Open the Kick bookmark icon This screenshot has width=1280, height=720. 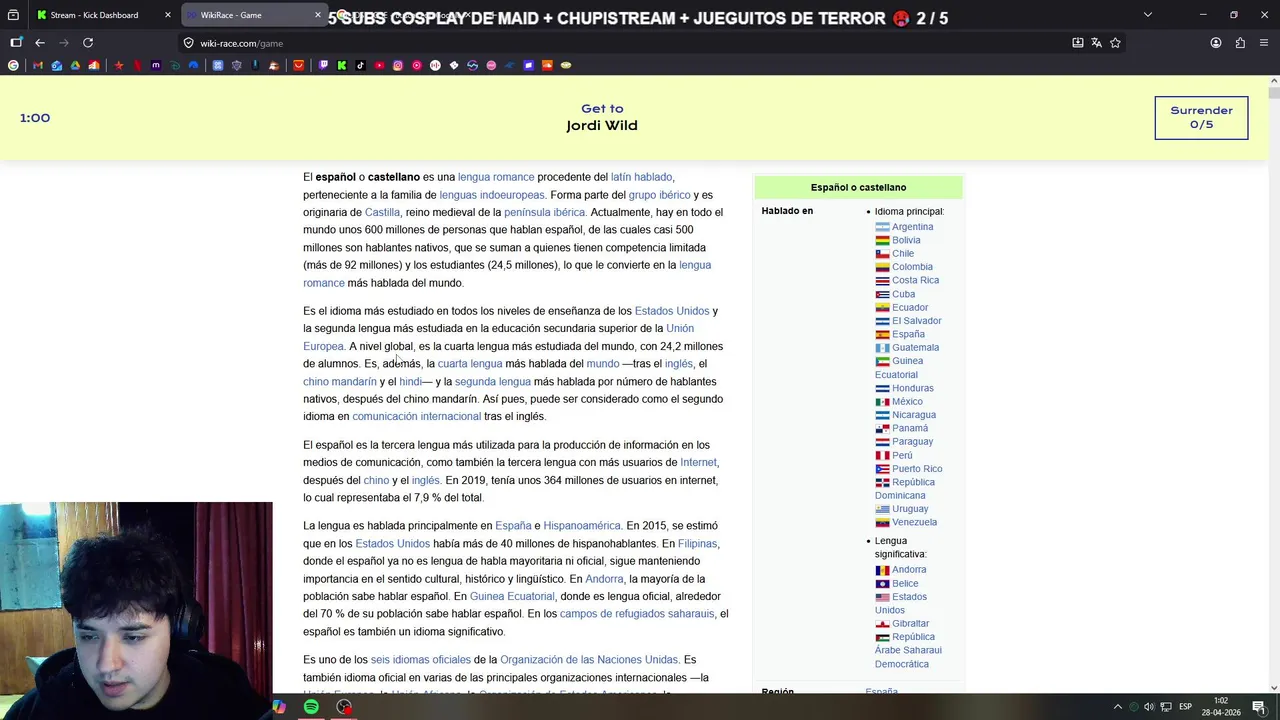click(342, 65)
